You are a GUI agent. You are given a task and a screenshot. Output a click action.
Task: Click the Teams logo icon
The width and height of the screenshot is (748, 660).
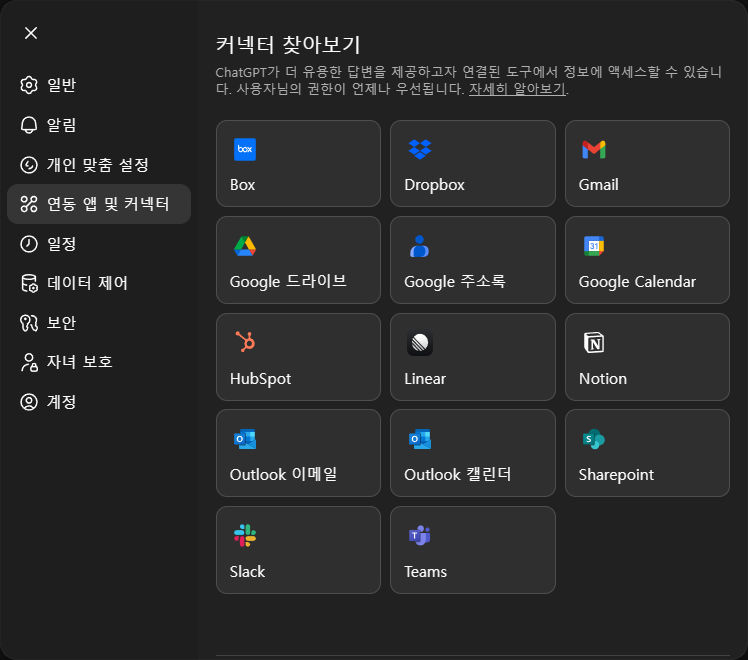(420, 536)
